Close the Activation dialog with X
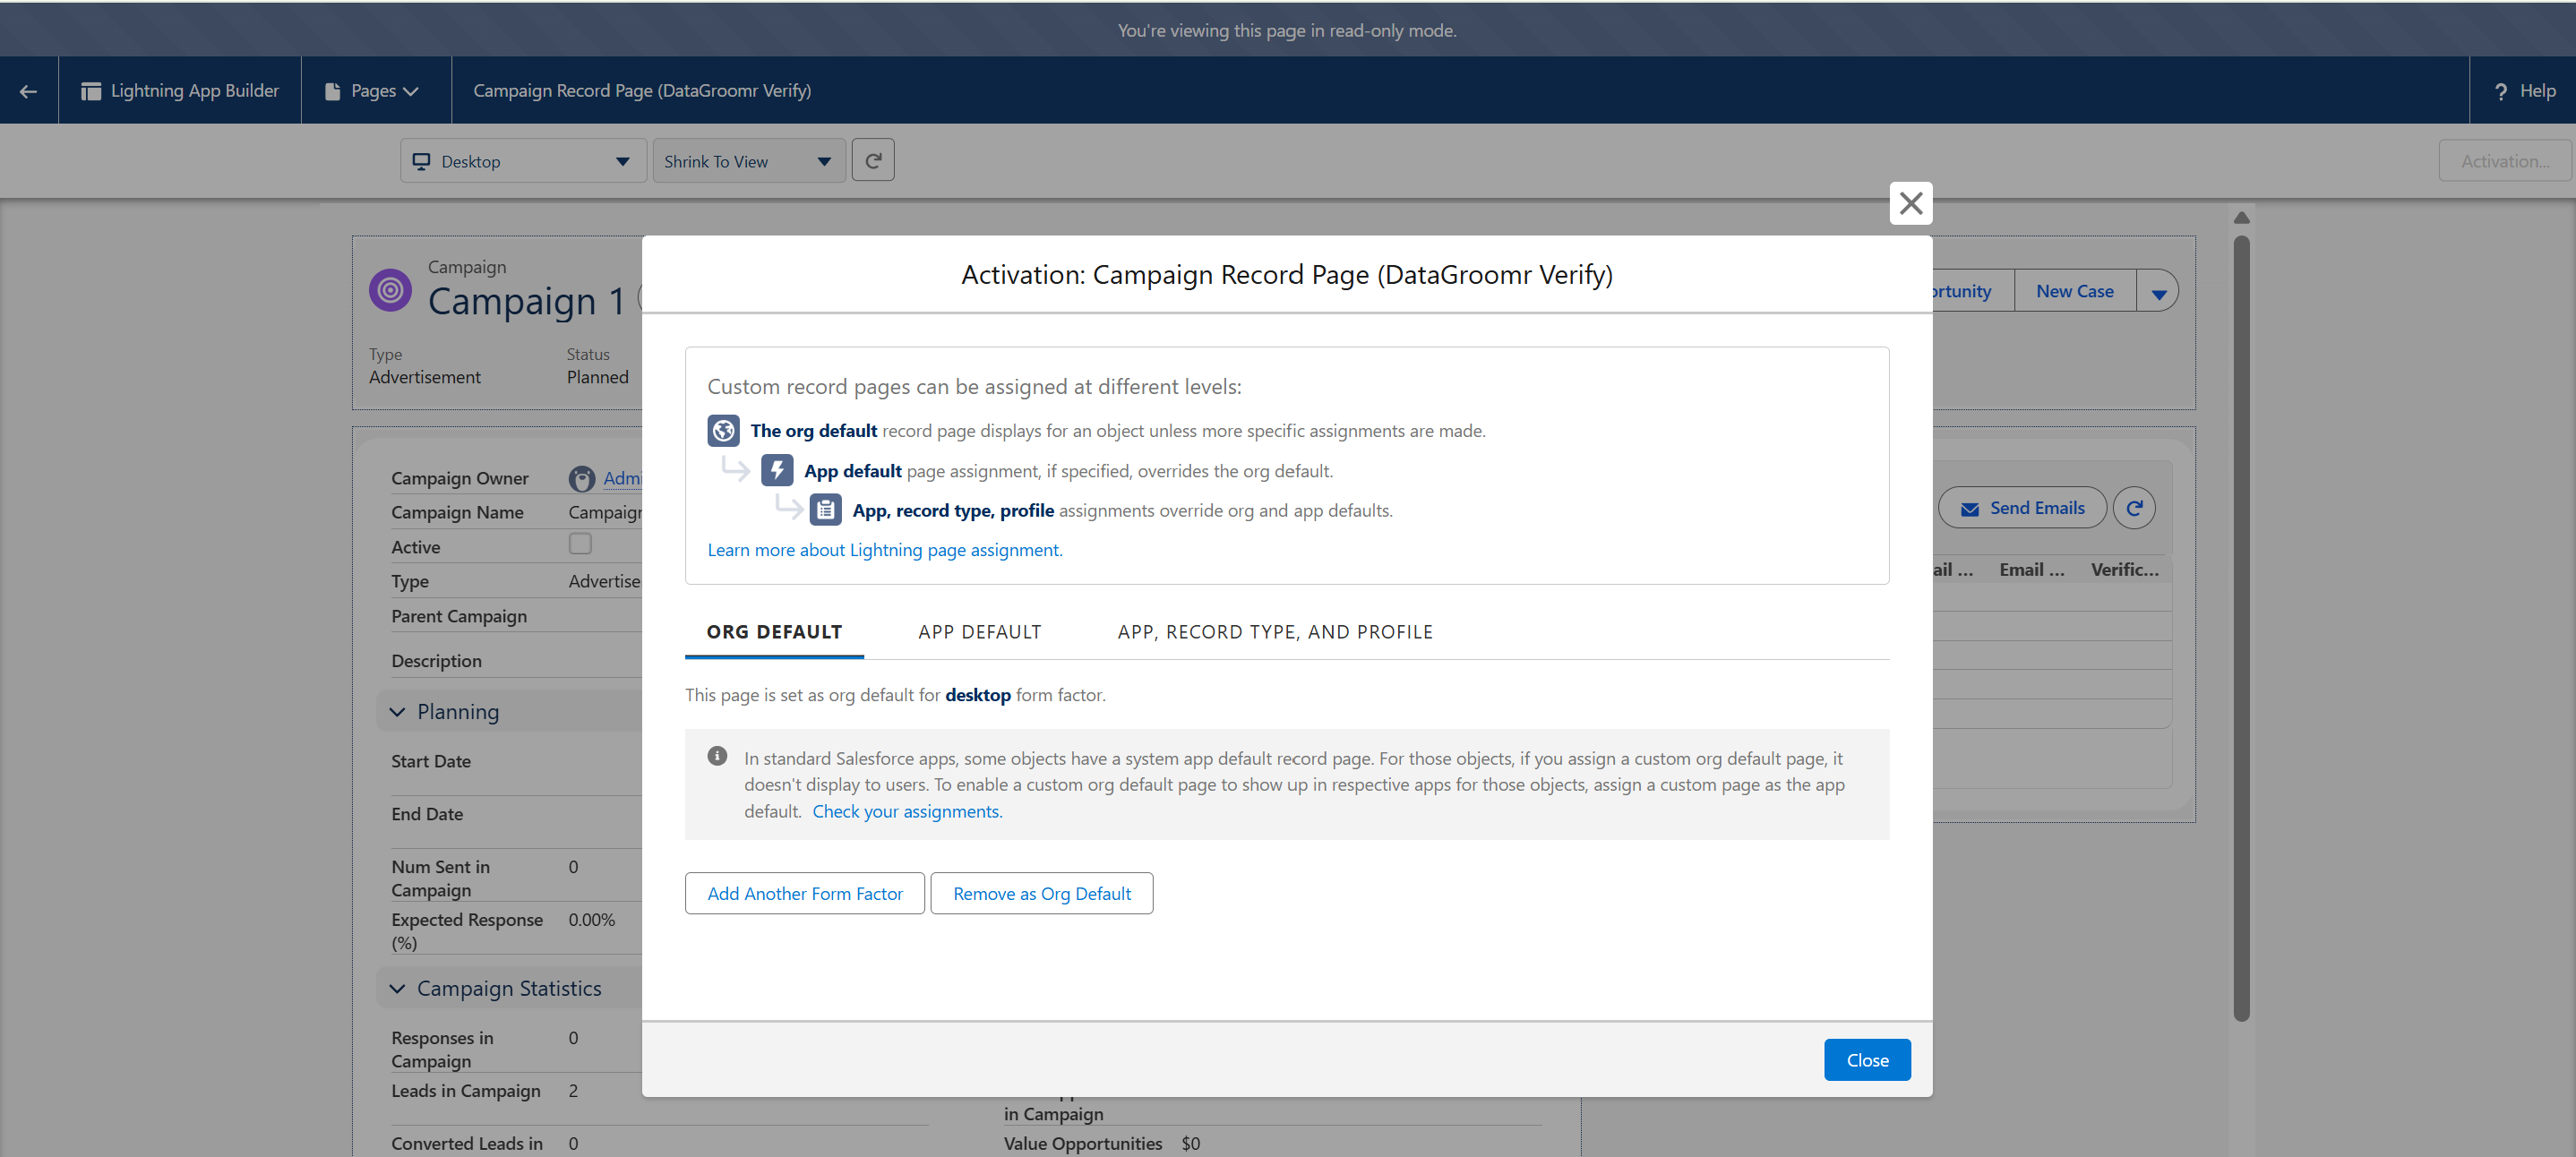Image resolution: width=2576 pixels, height=1157 pixels. pyautogui.click(x=1910, y=203)
